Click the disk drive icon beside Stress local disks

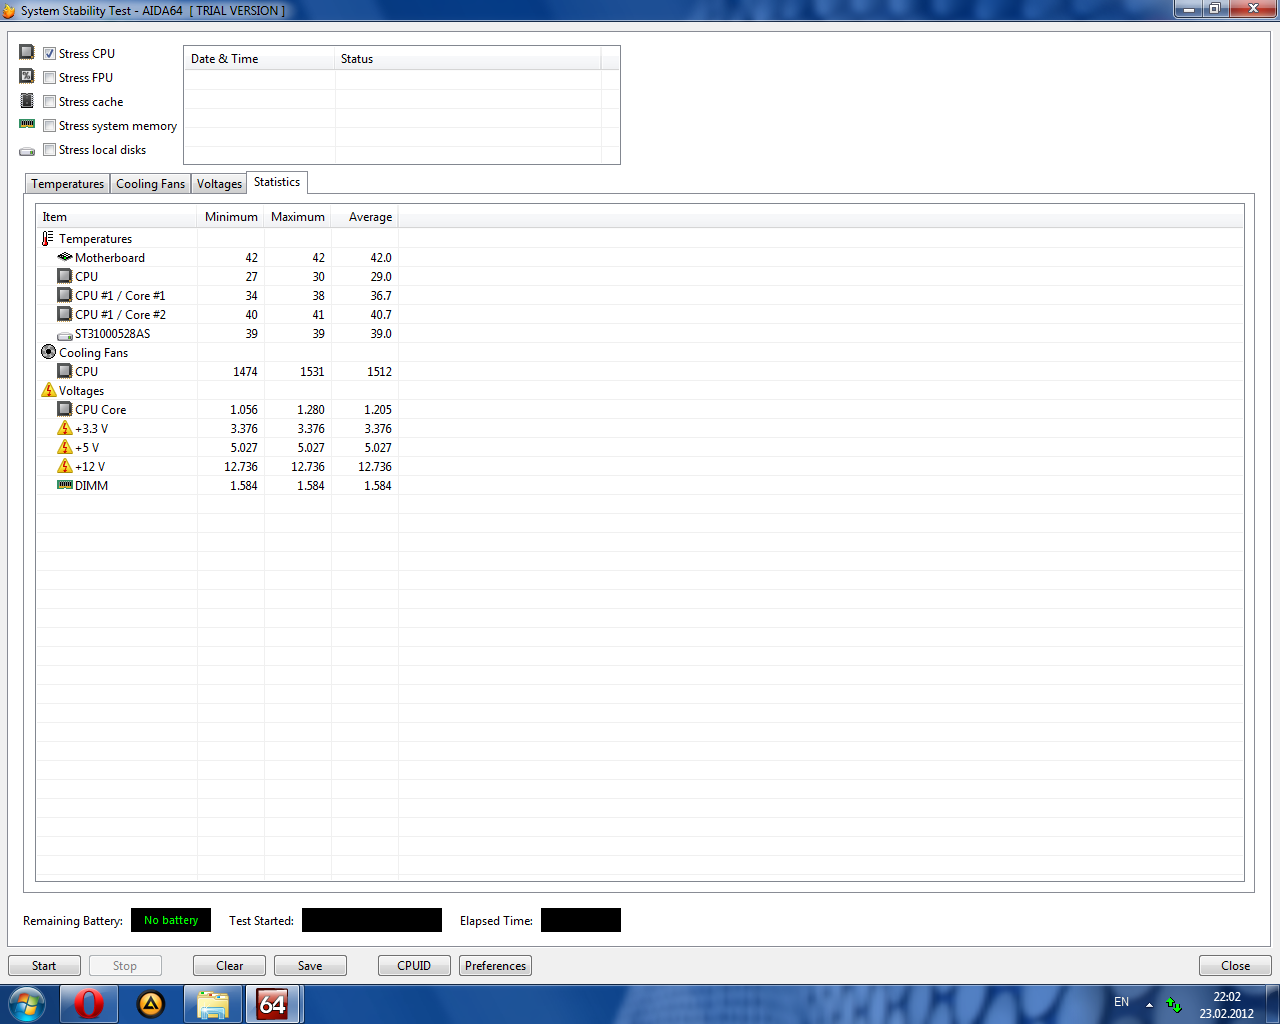[x=27, y=151]
